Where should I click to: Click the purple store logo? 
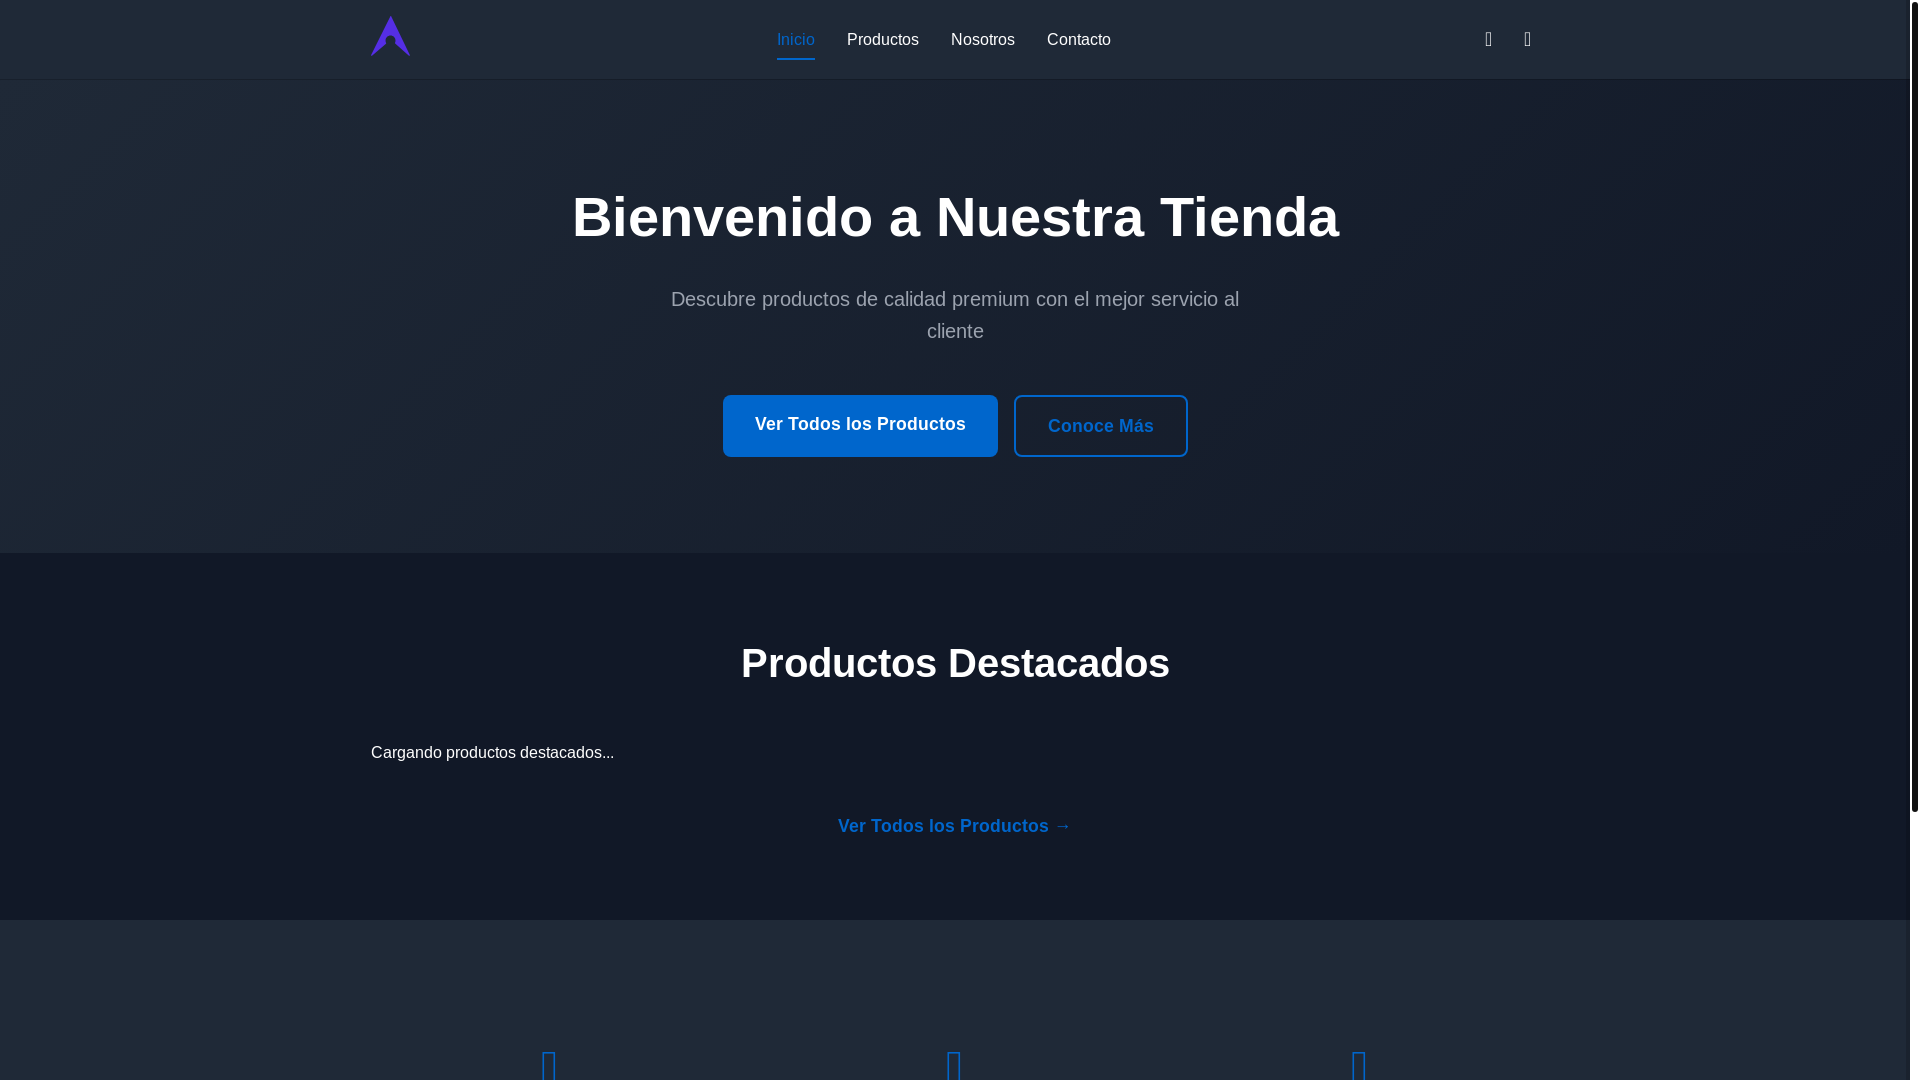click(x=390, y=37)
